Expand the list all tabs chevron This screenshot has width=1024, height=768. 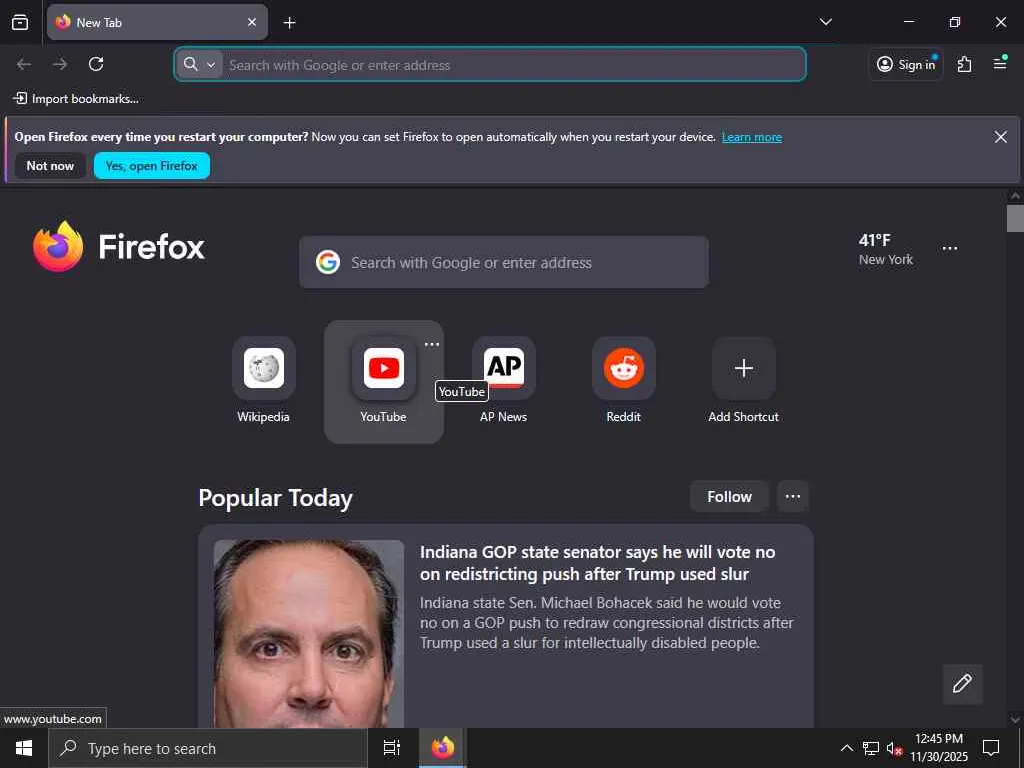tap(825, 22)
